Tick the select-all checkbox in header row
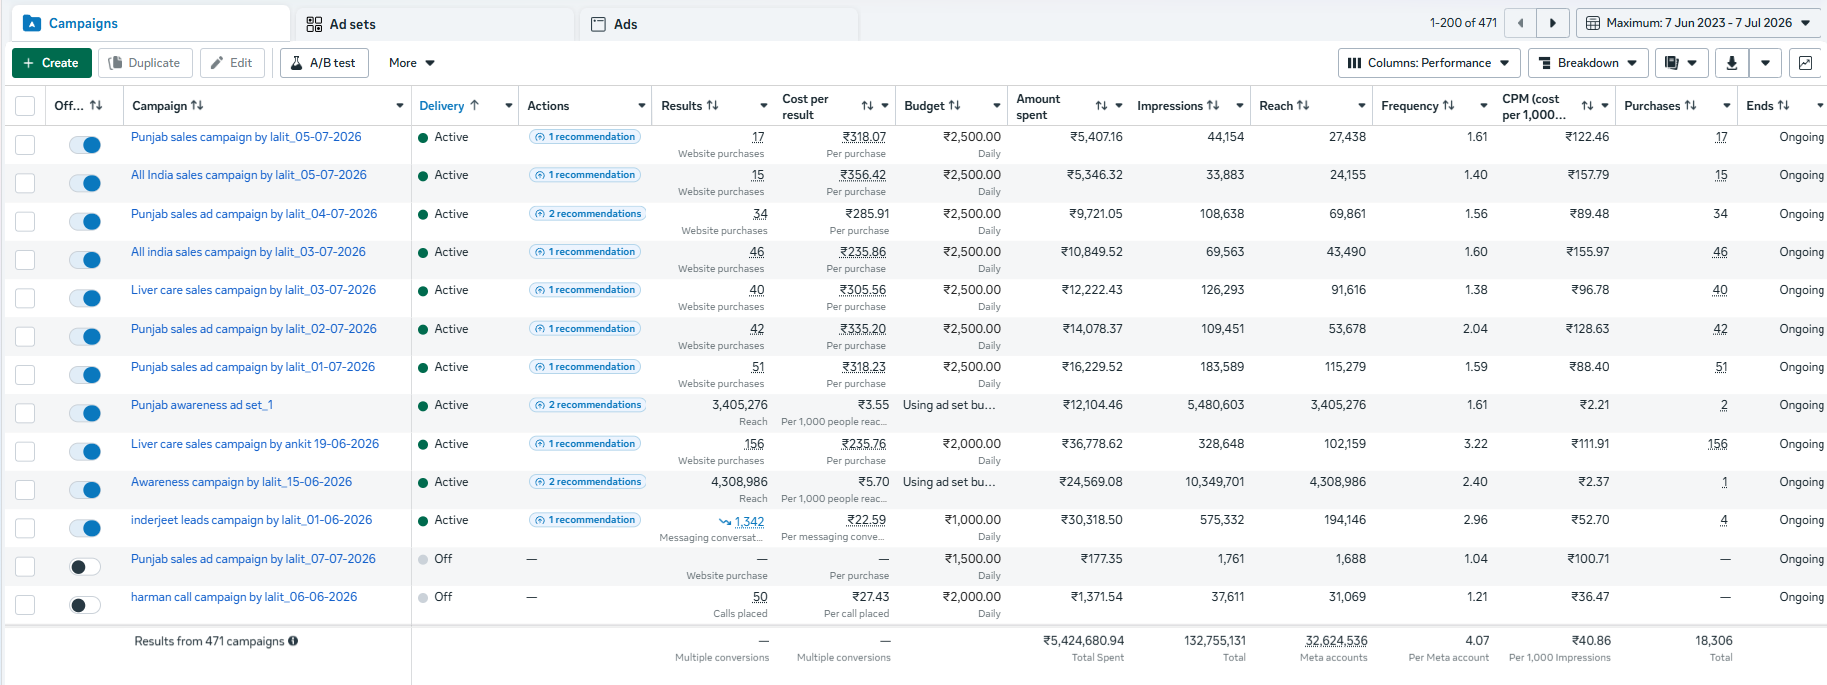1827x685 pixels. pos(25,106)
